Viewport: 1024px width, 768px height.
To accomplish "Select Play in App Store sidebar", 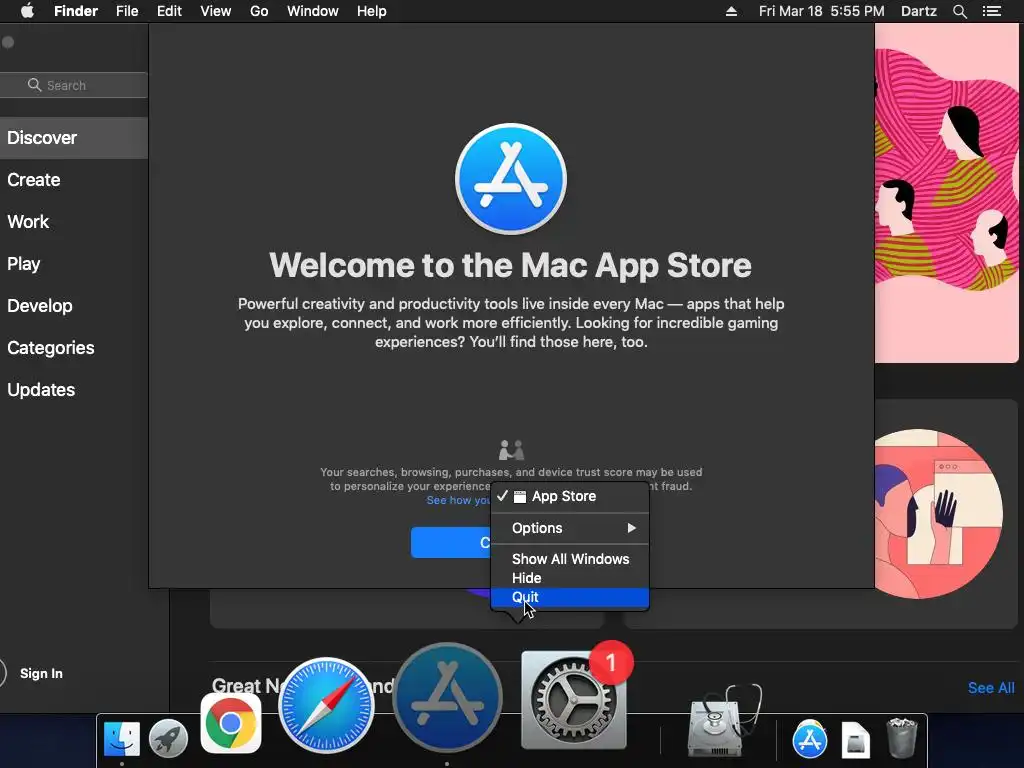I will (x=74, y=264).
